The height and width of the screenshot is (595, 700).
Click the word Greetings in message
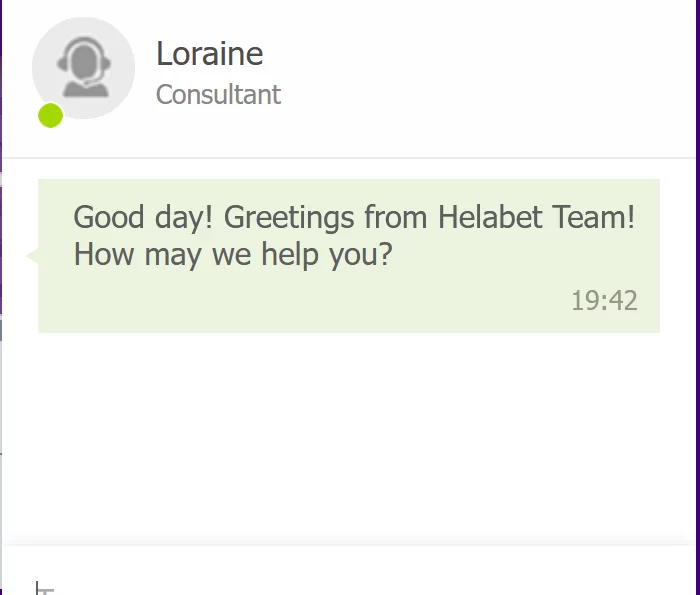pyautogui.click(x=289, y=218)
